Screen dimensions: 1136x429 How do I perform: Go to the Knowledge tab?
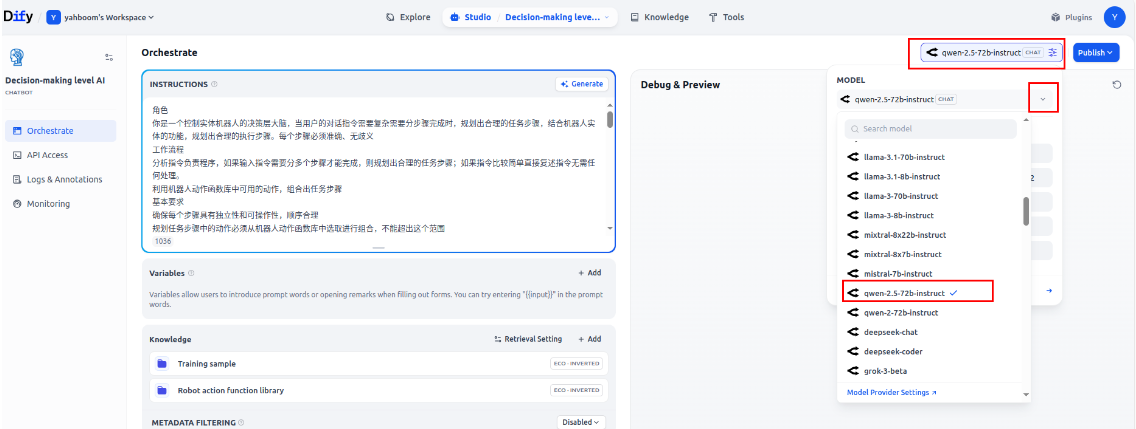659,17
